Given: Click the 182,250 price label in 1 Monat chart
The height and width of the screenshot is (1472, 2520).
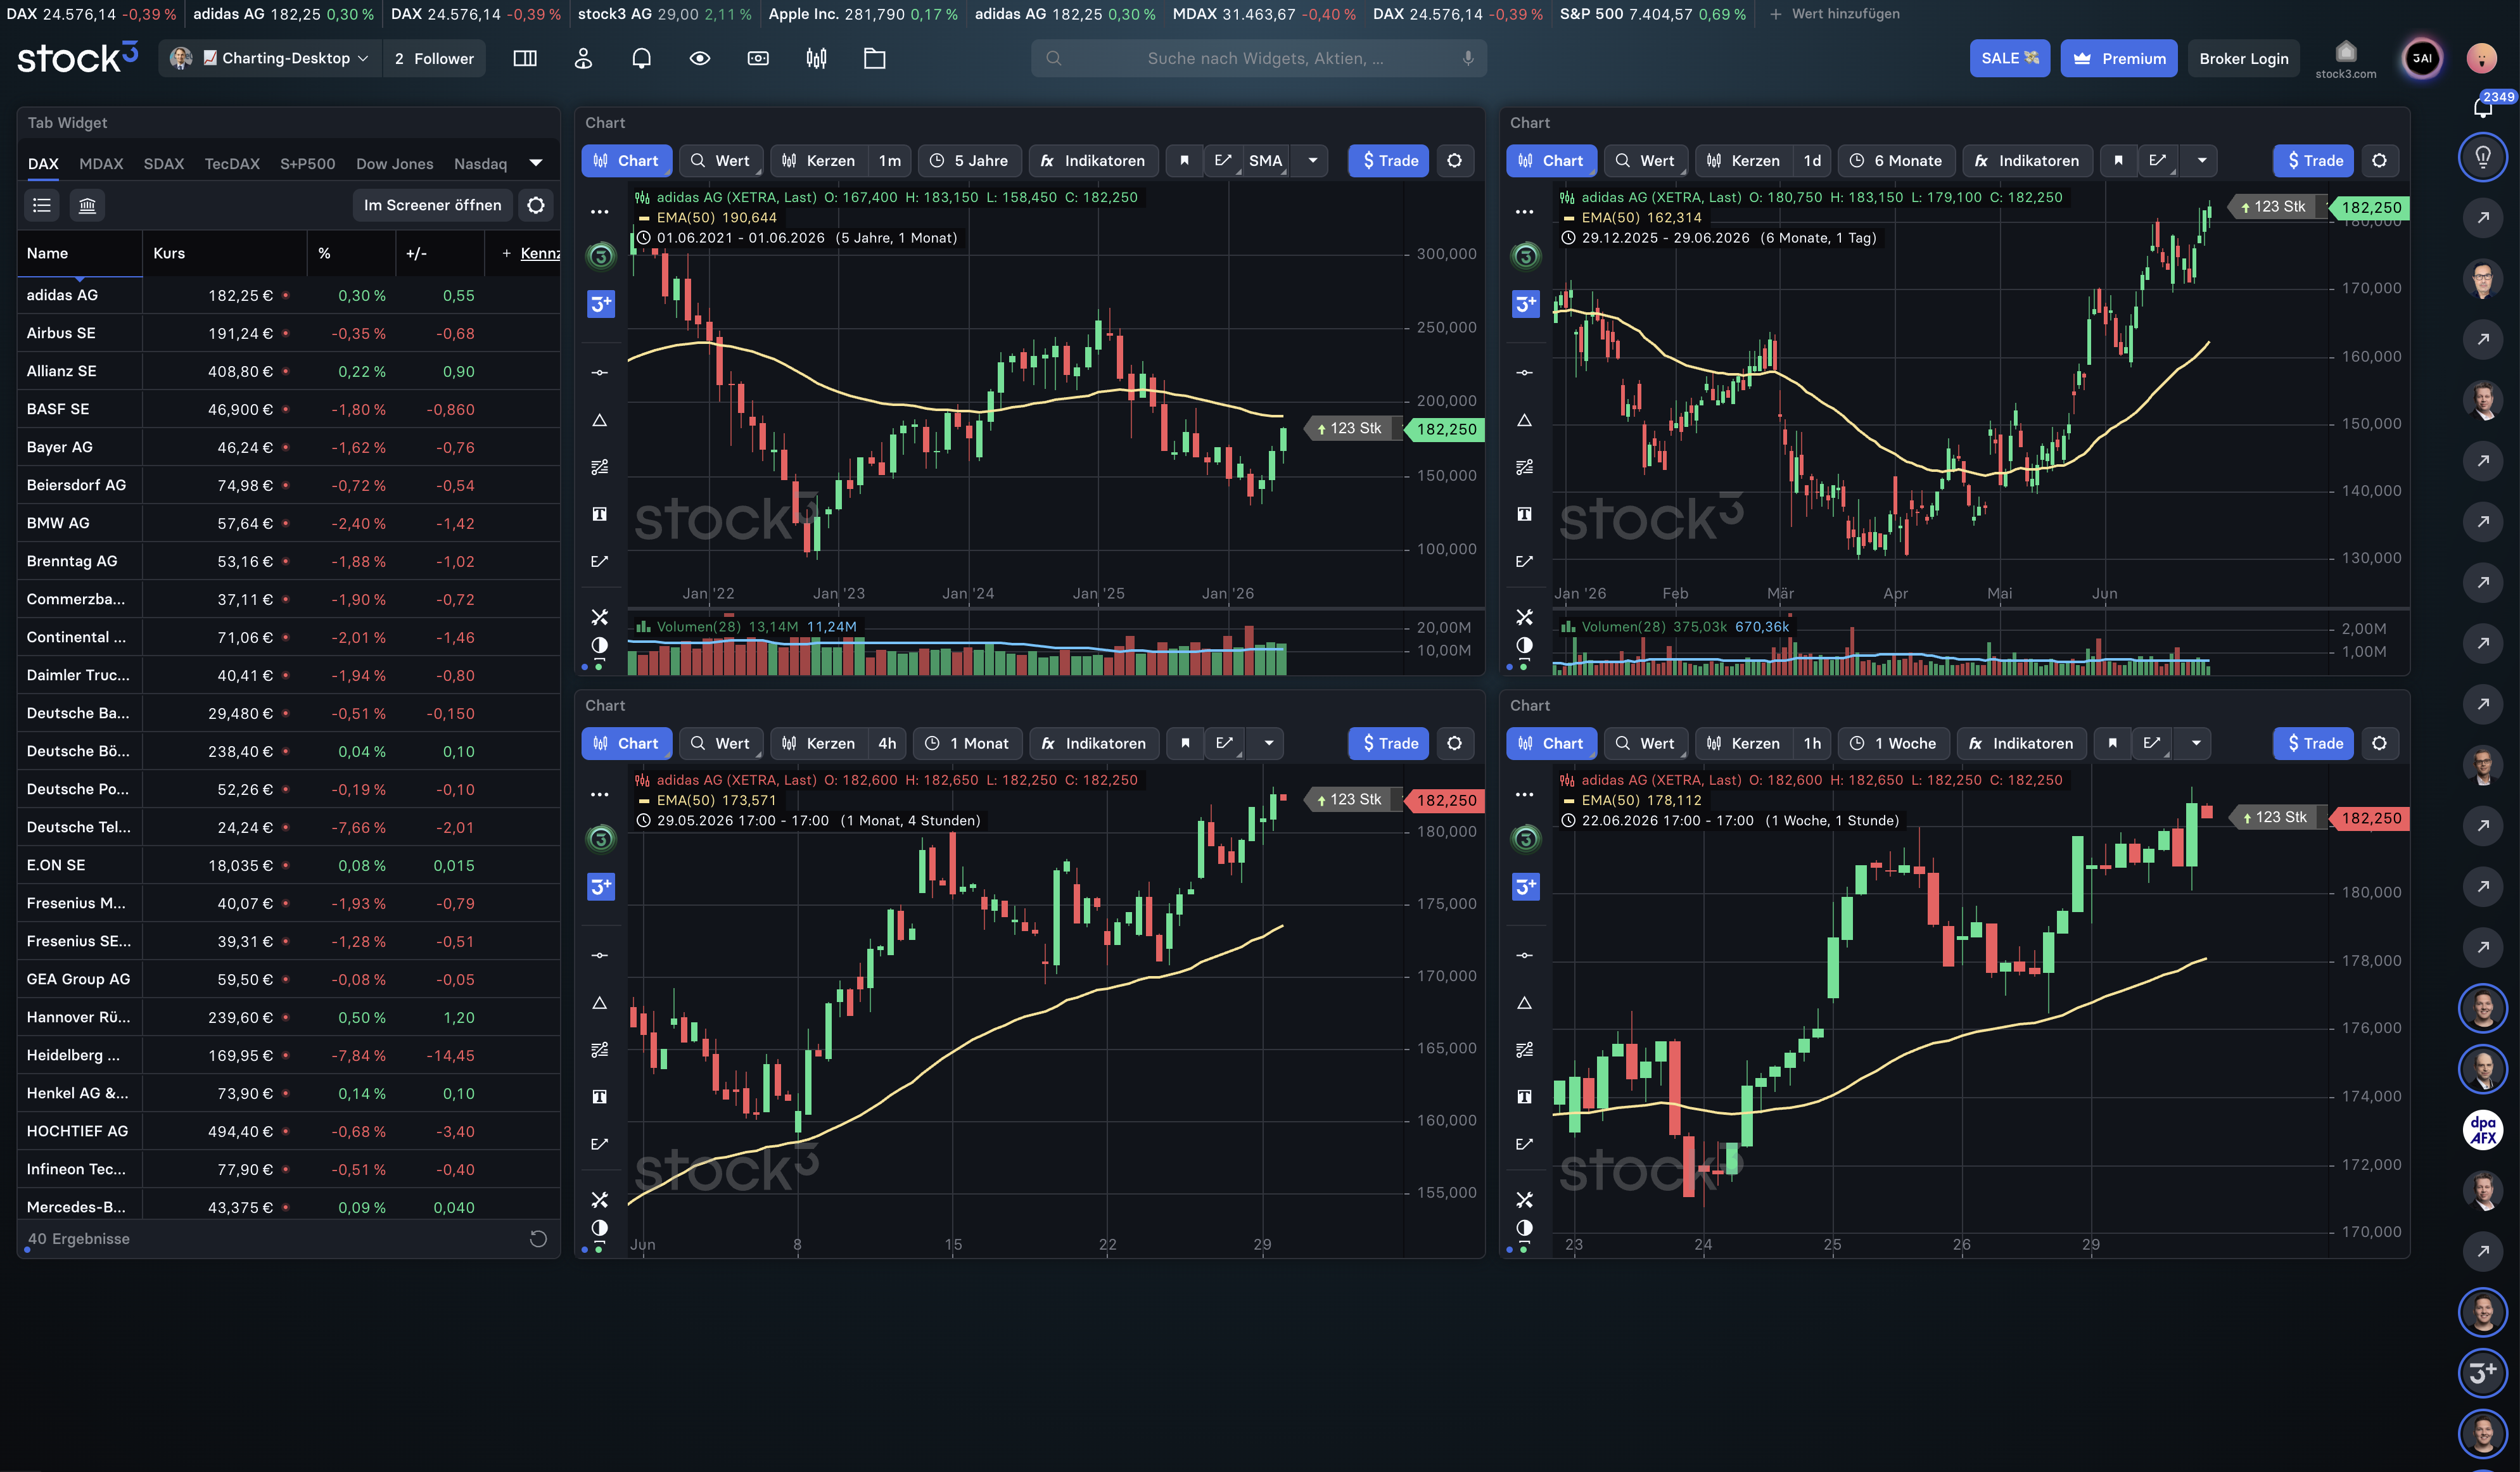Looking at the screenshot, I should pyautogui.click(x=1445, y=800).
